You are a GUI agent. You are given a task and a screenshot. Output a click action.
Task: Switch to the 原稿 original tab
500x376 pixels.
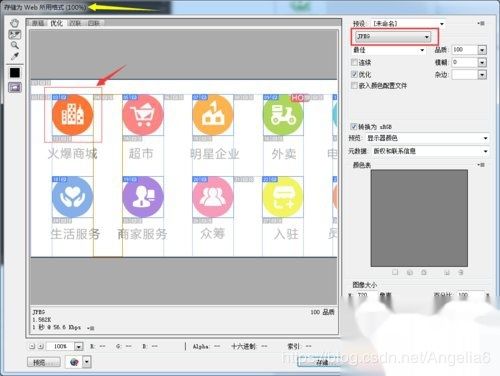[x=38, y=23]
